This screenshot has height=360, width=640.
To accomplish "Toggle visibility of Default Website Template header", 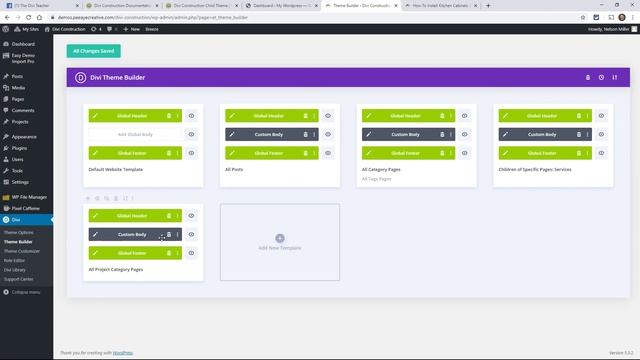I will 191,116.
